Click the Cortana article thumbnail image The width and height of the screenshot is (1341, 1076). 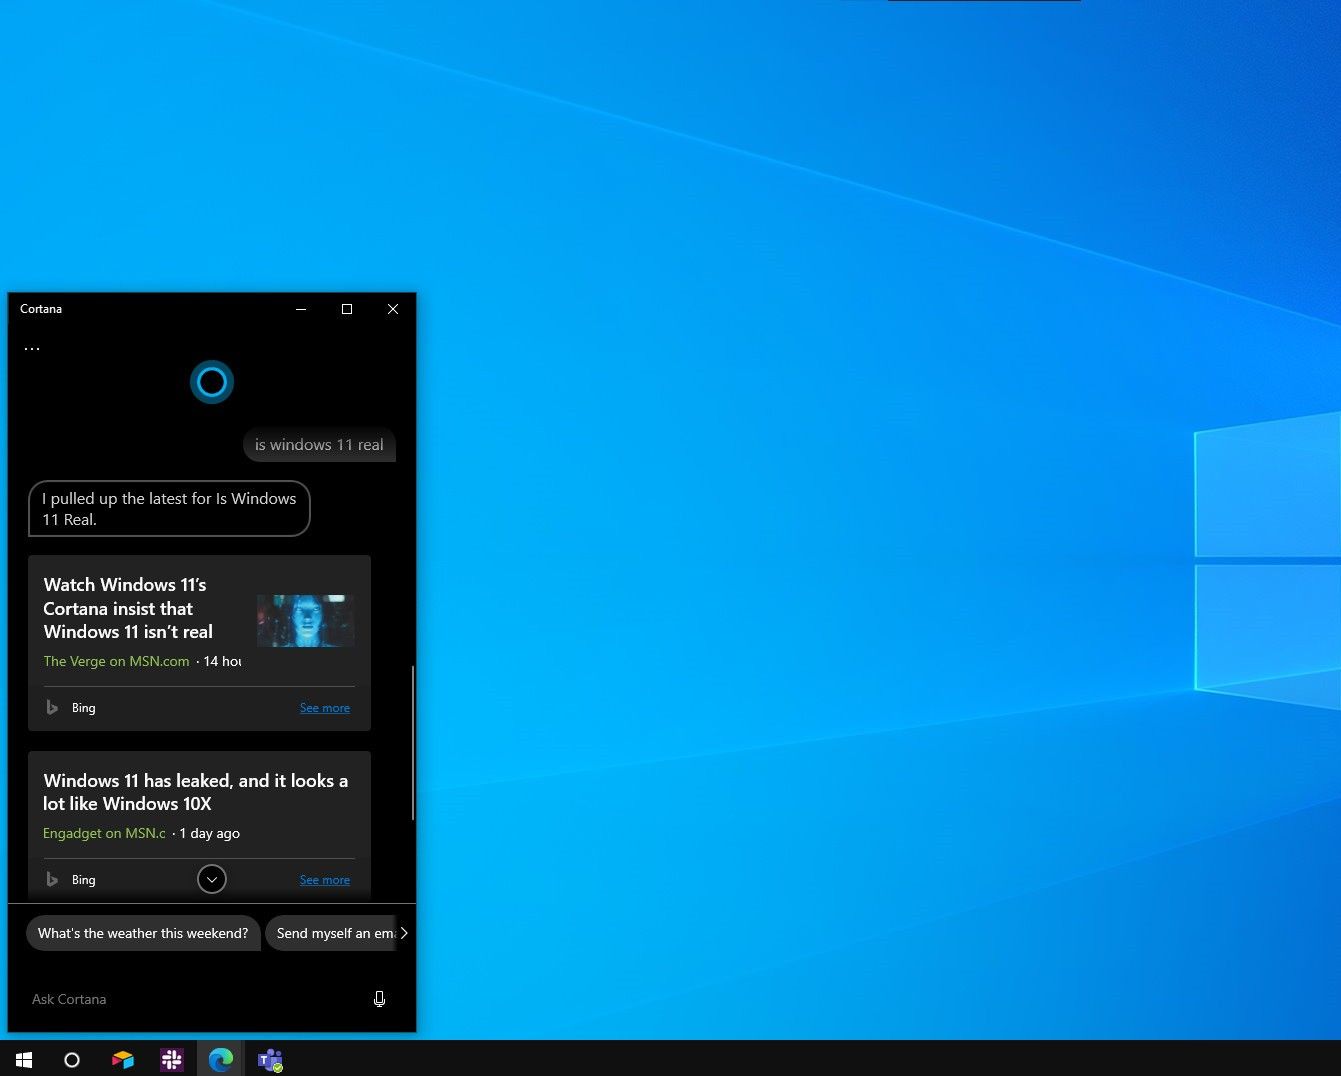pos(306,620)
